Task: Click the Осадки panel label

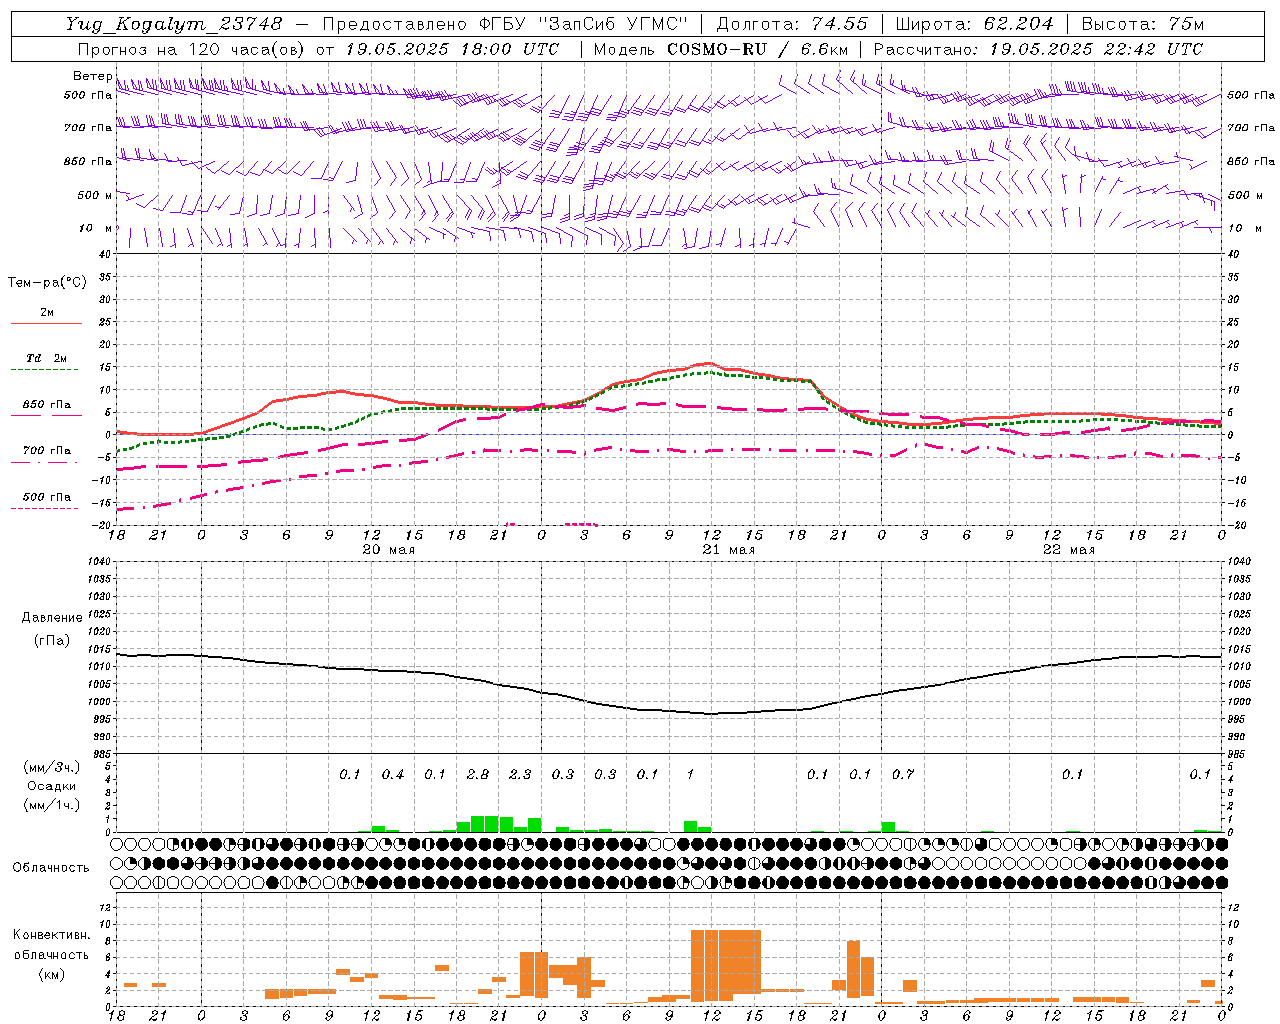Action: click(51, 786)
